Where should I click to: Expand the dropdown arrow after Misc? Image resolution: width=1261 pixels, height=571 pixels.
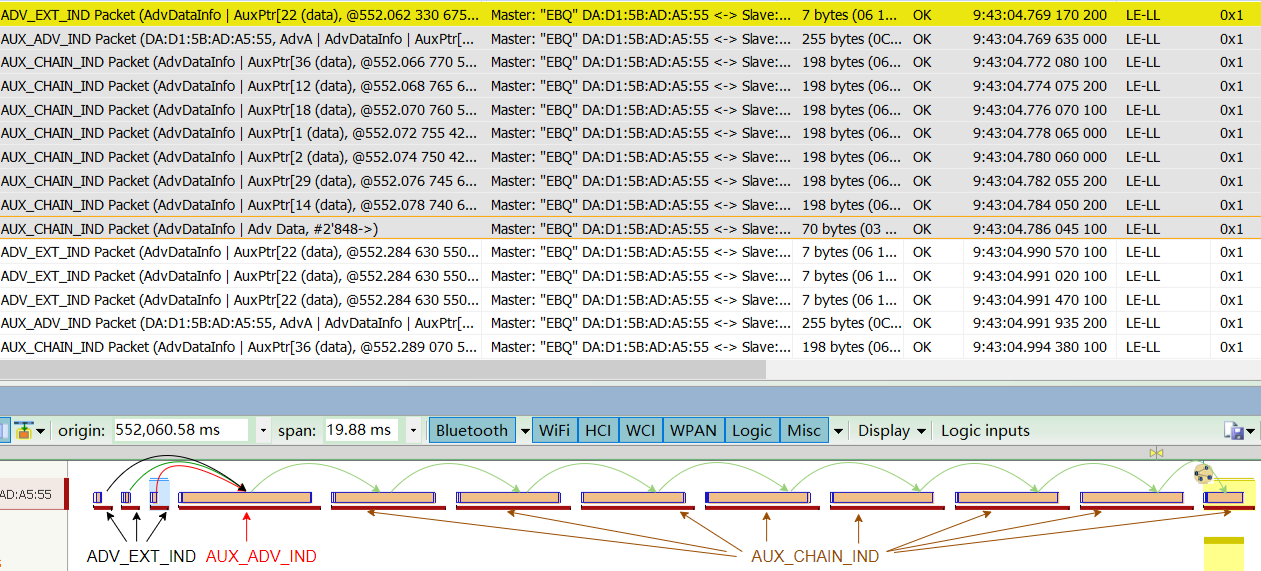[838, 431]
